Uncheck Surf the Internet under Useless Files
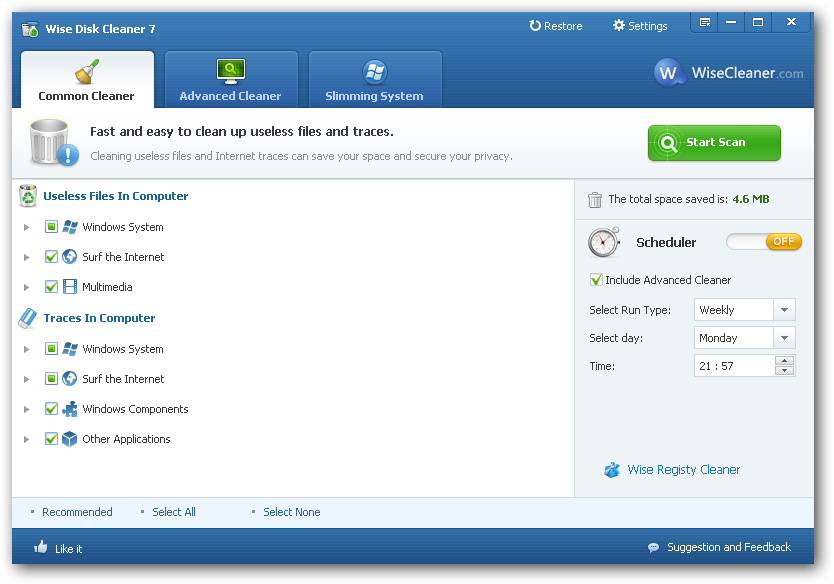Screen dimensions: 834x584 pos(51,257)
